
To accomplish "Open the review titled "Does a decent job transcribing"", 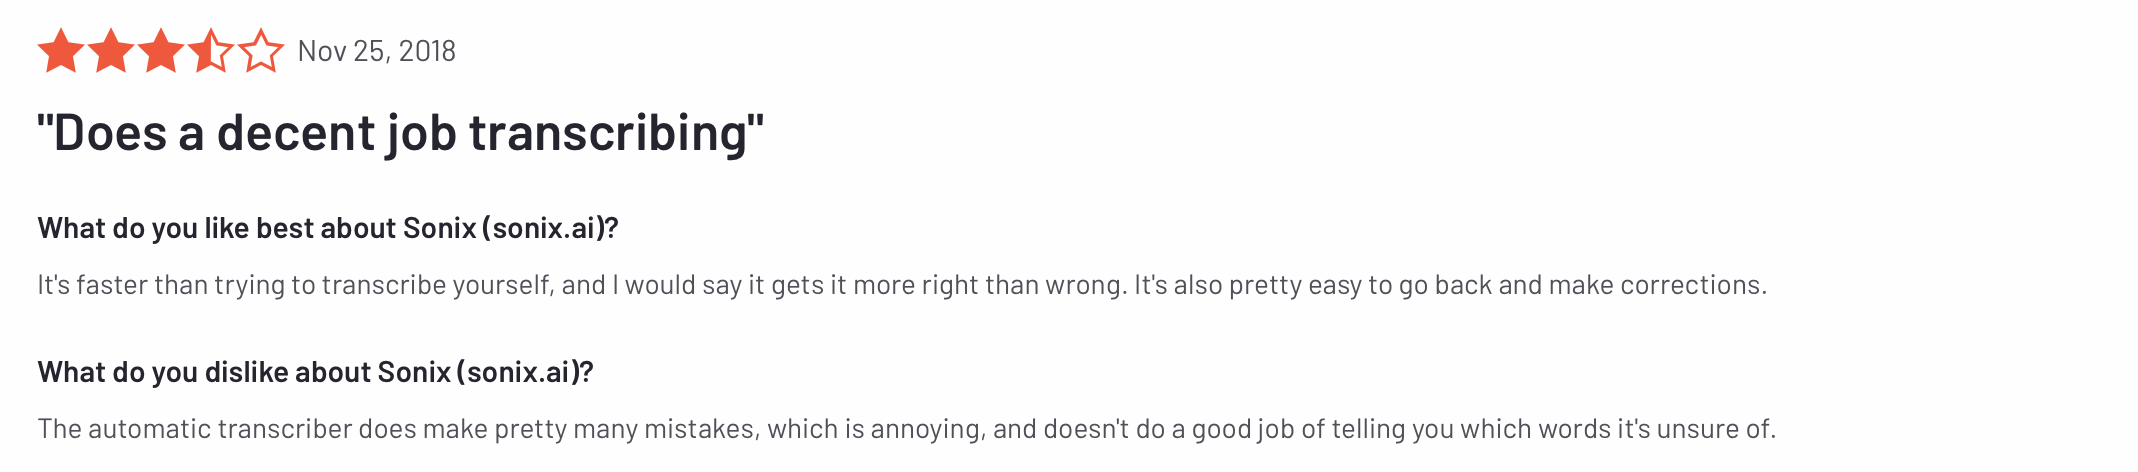I will tap(401, 133).
